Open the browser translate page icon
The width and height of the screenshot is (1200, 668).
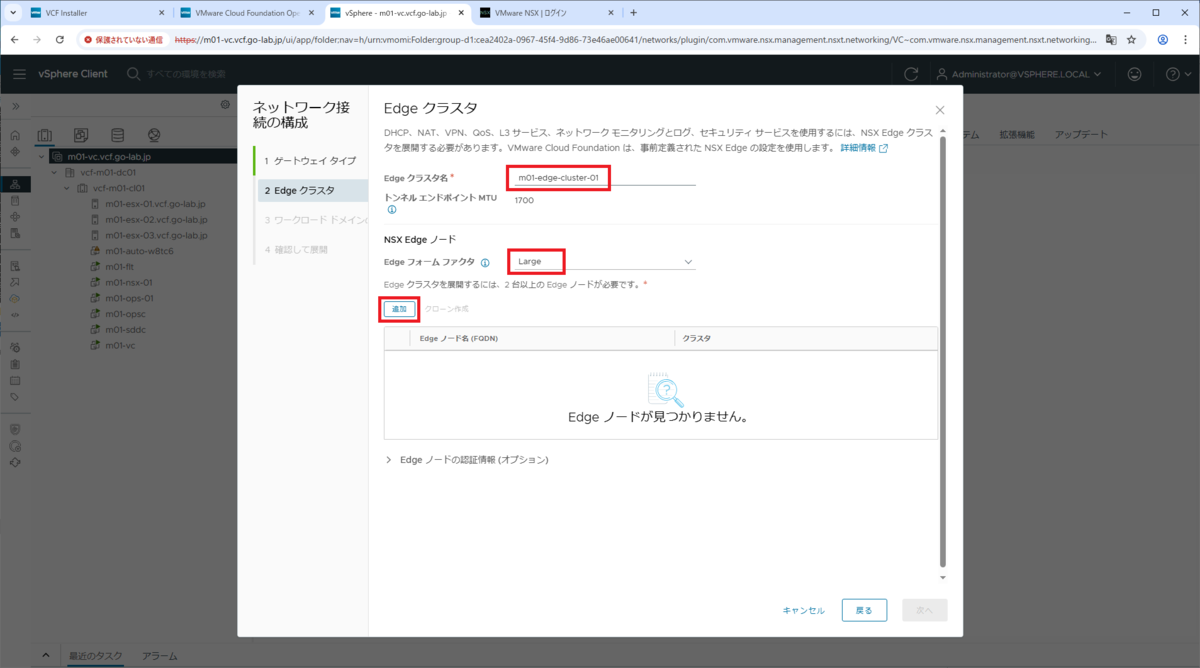(x=1109, y=40)
